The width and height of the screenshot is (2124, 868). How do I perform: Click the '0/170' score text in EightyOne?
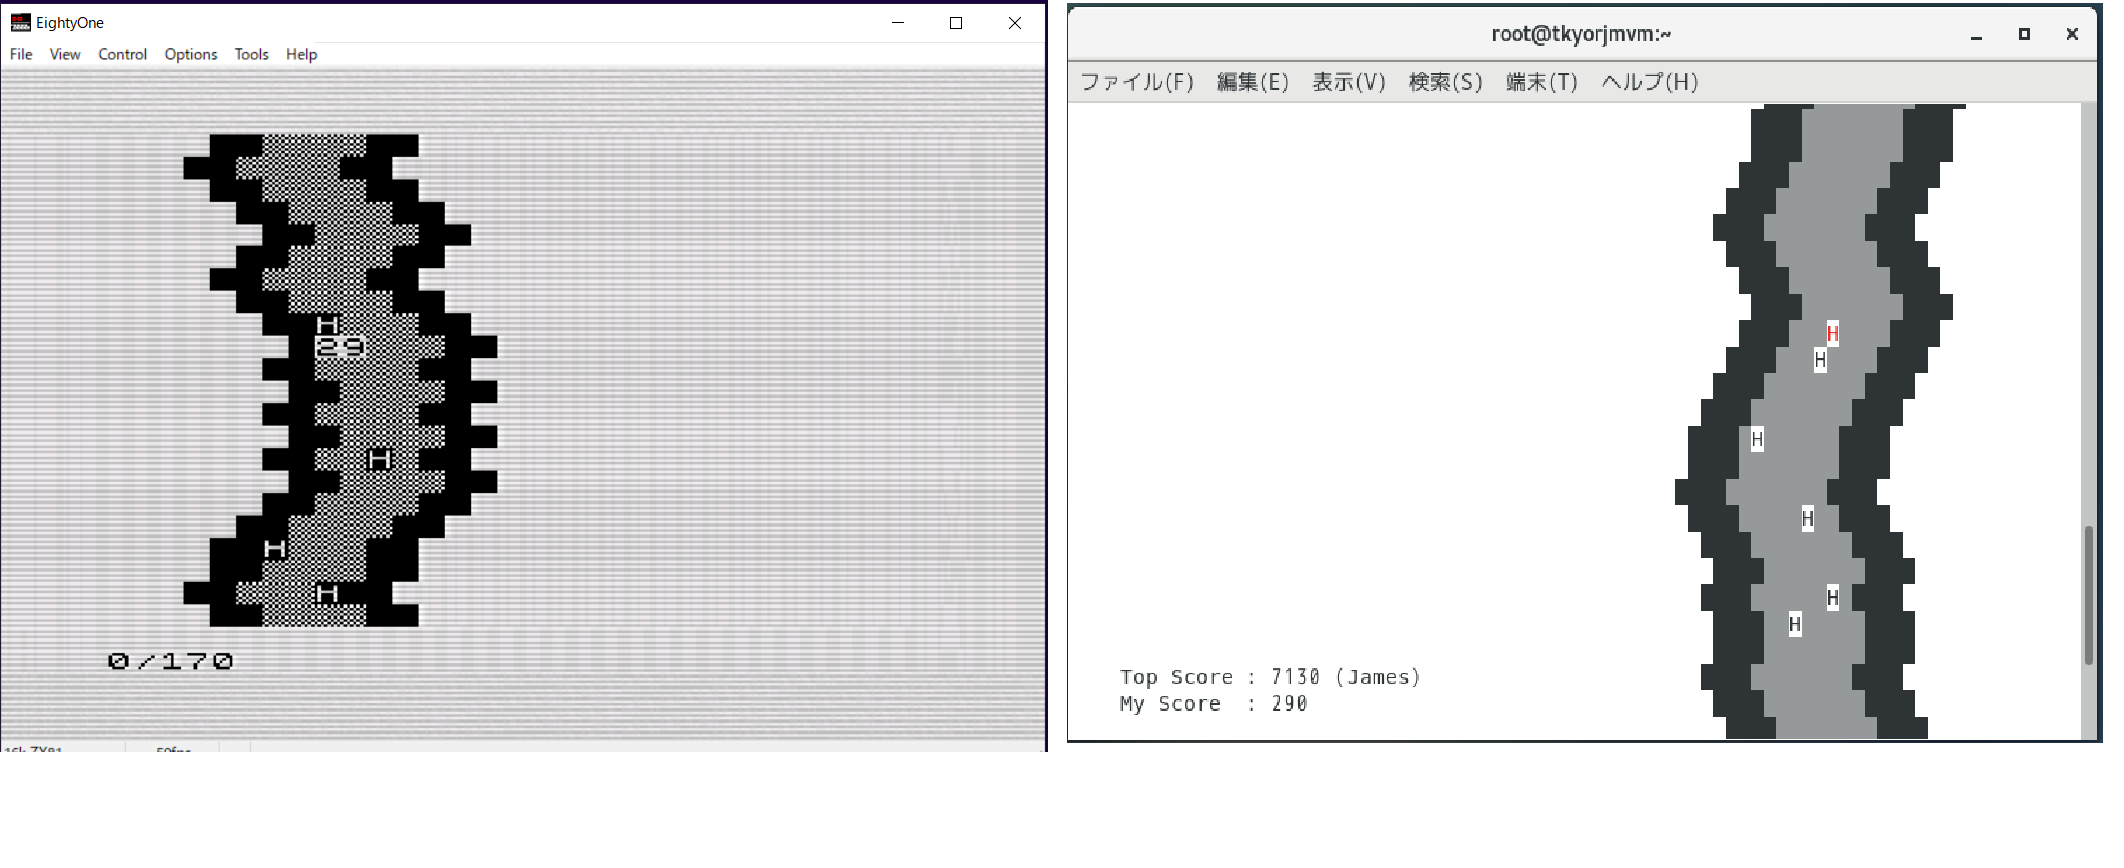170,661
